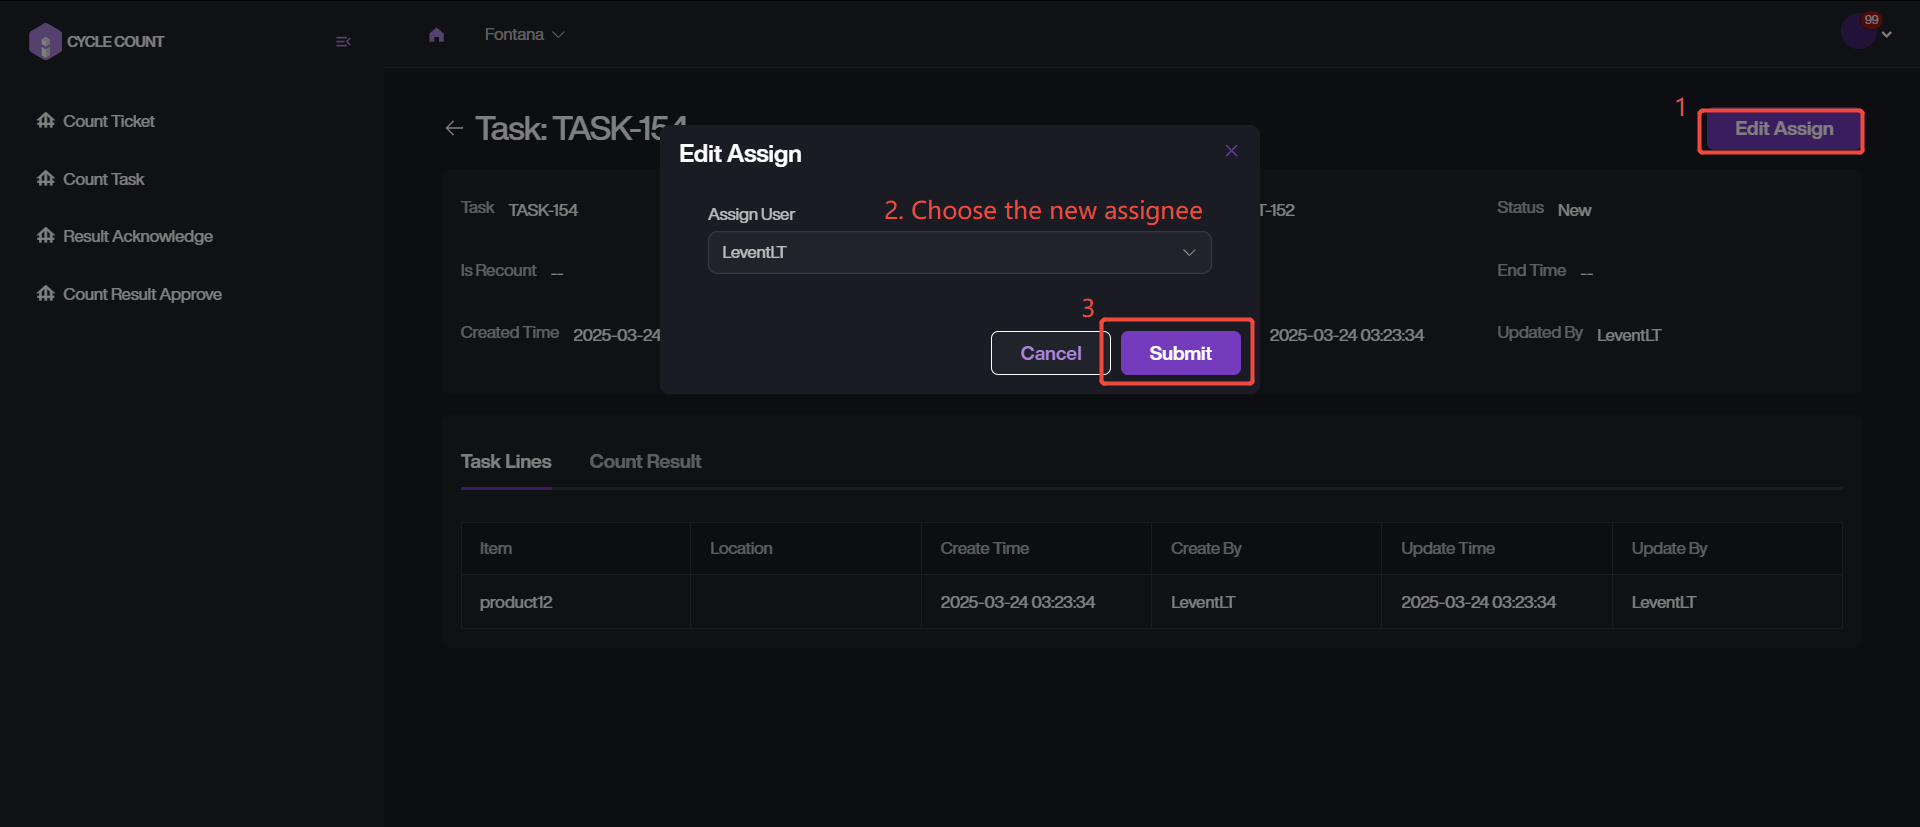Click the Count Task sidebar icon
This screenshot has height=827, width=1920.
[46, 179]
